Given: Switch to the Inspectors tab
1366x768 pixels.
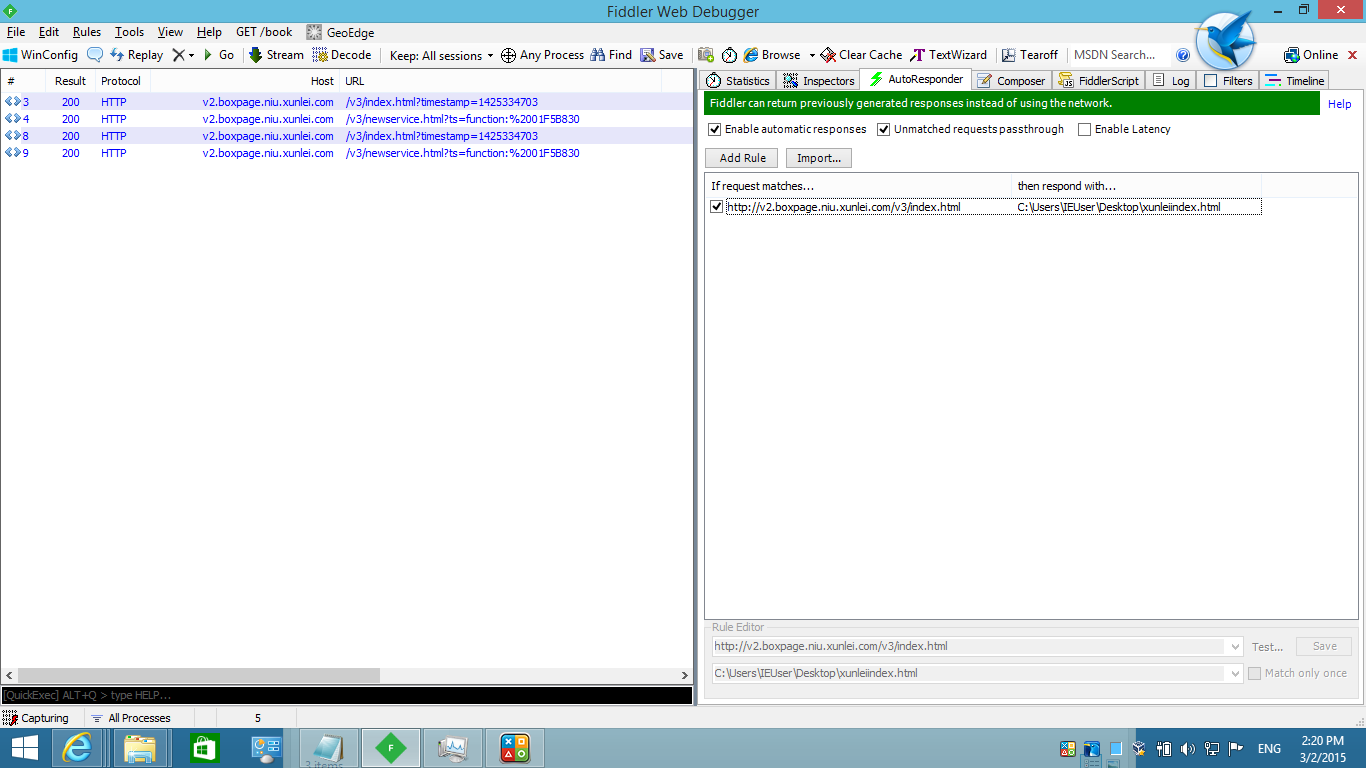Looking at the screenshot, I should point(819,81).
